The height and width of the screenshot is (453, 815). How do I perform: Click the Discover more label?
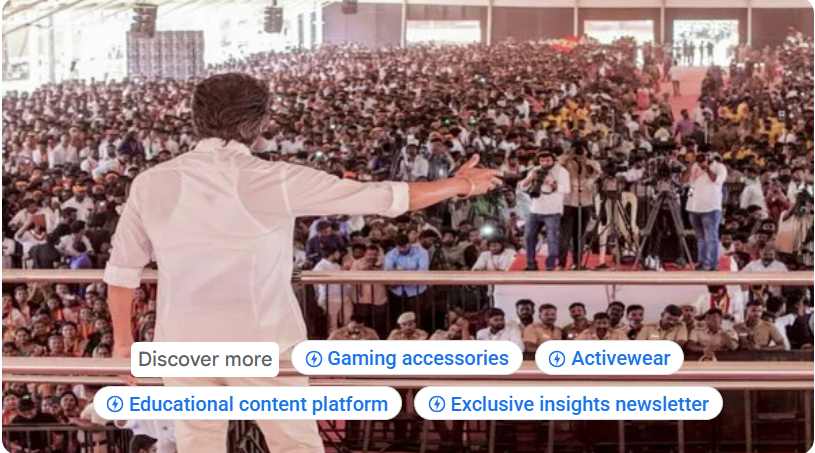pos(205,359)
